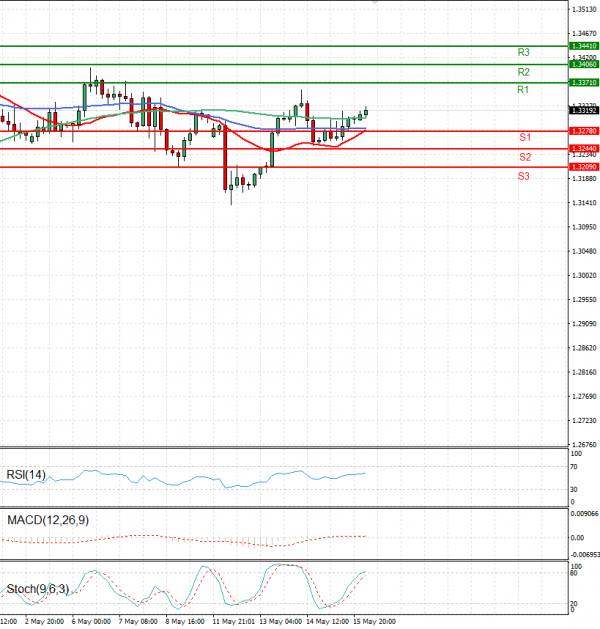Click the 1.30950 price axis value

584,227
